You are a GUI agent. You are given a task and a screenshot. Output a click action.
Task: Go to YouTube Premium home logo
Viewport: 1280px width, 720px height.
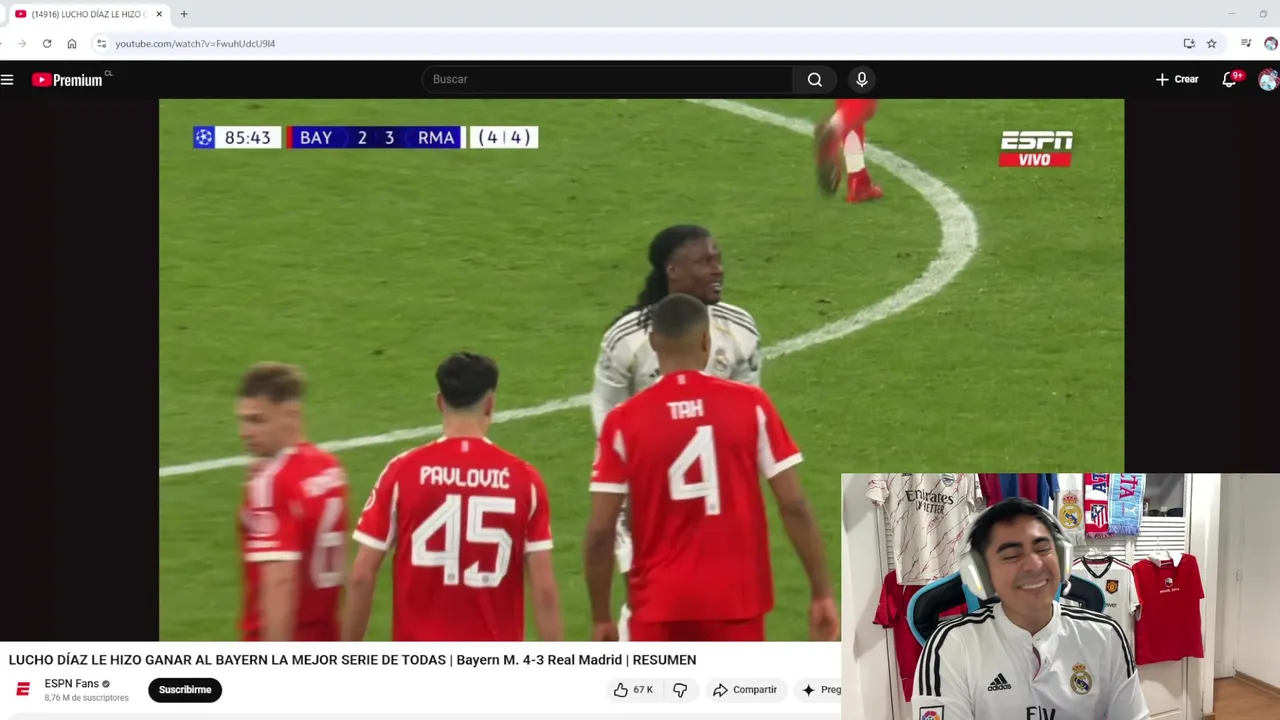(x=67, y=80)
